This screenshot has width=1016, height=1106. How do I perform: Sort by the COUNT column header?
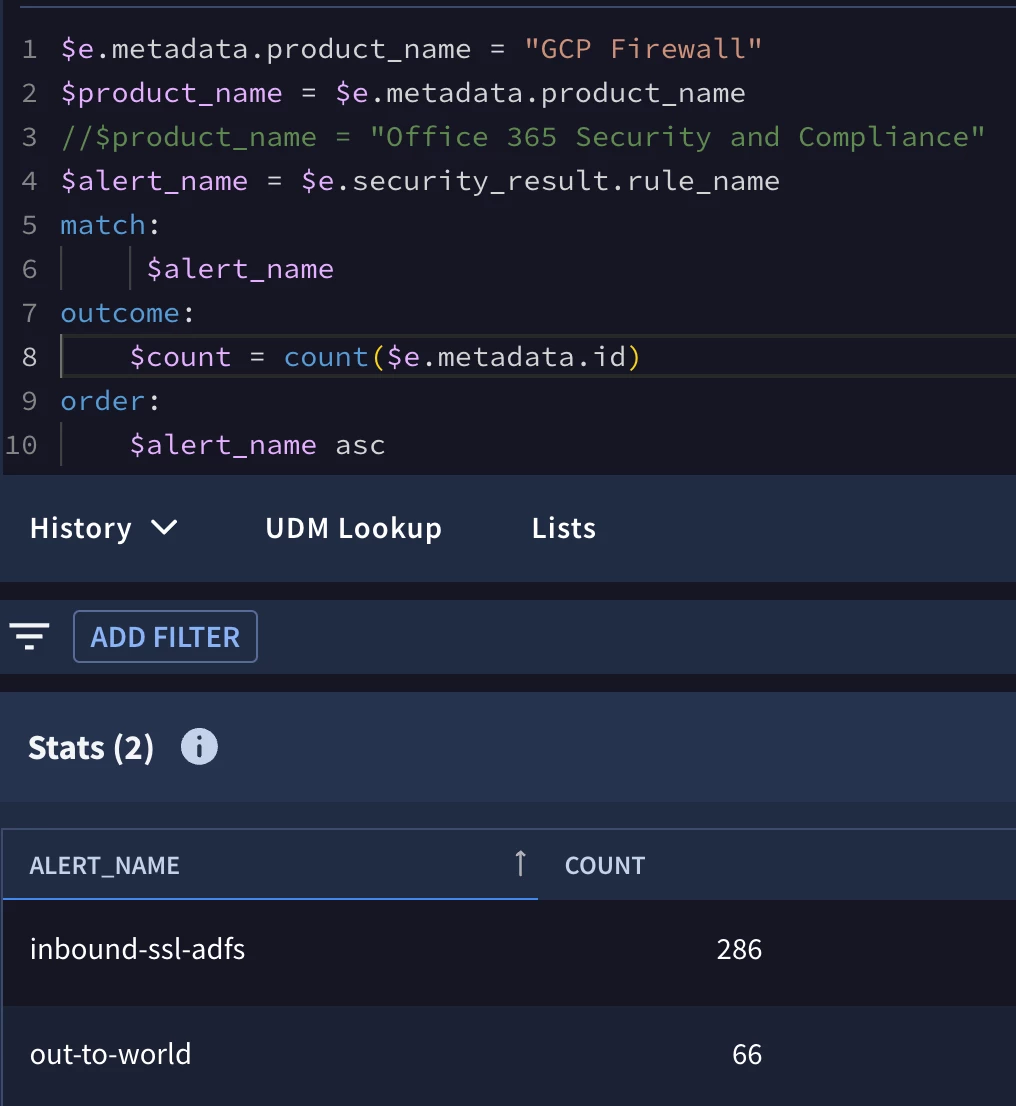605,865
